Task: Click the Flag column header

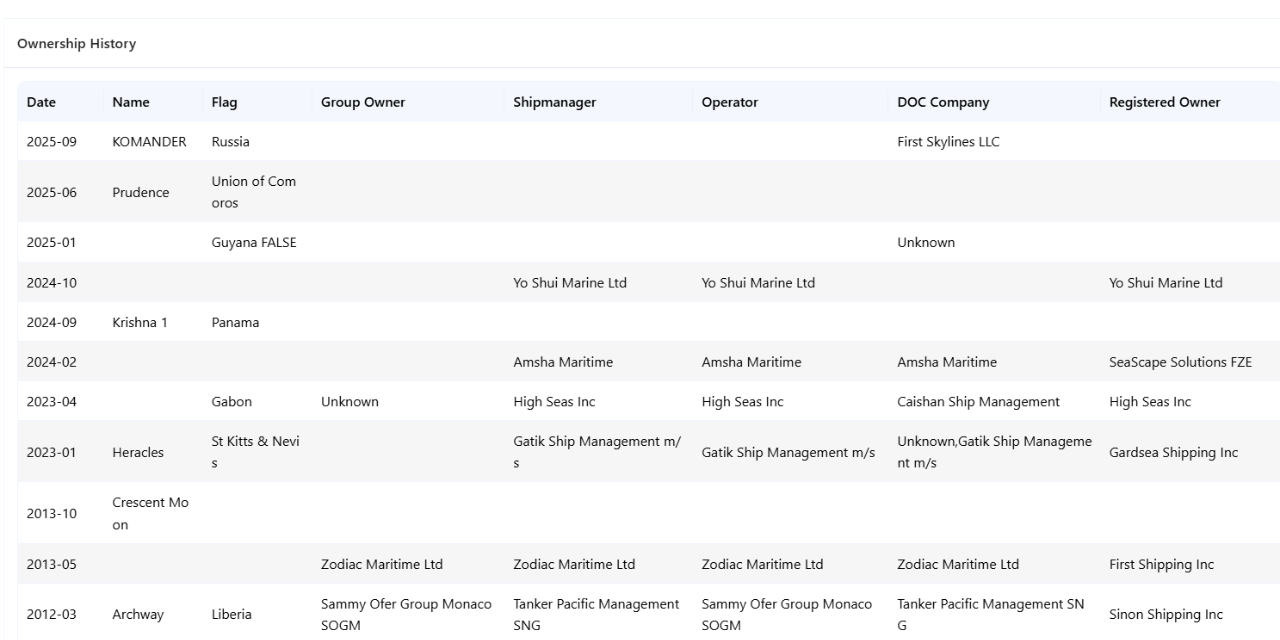Action: click(x=224, y=102)
